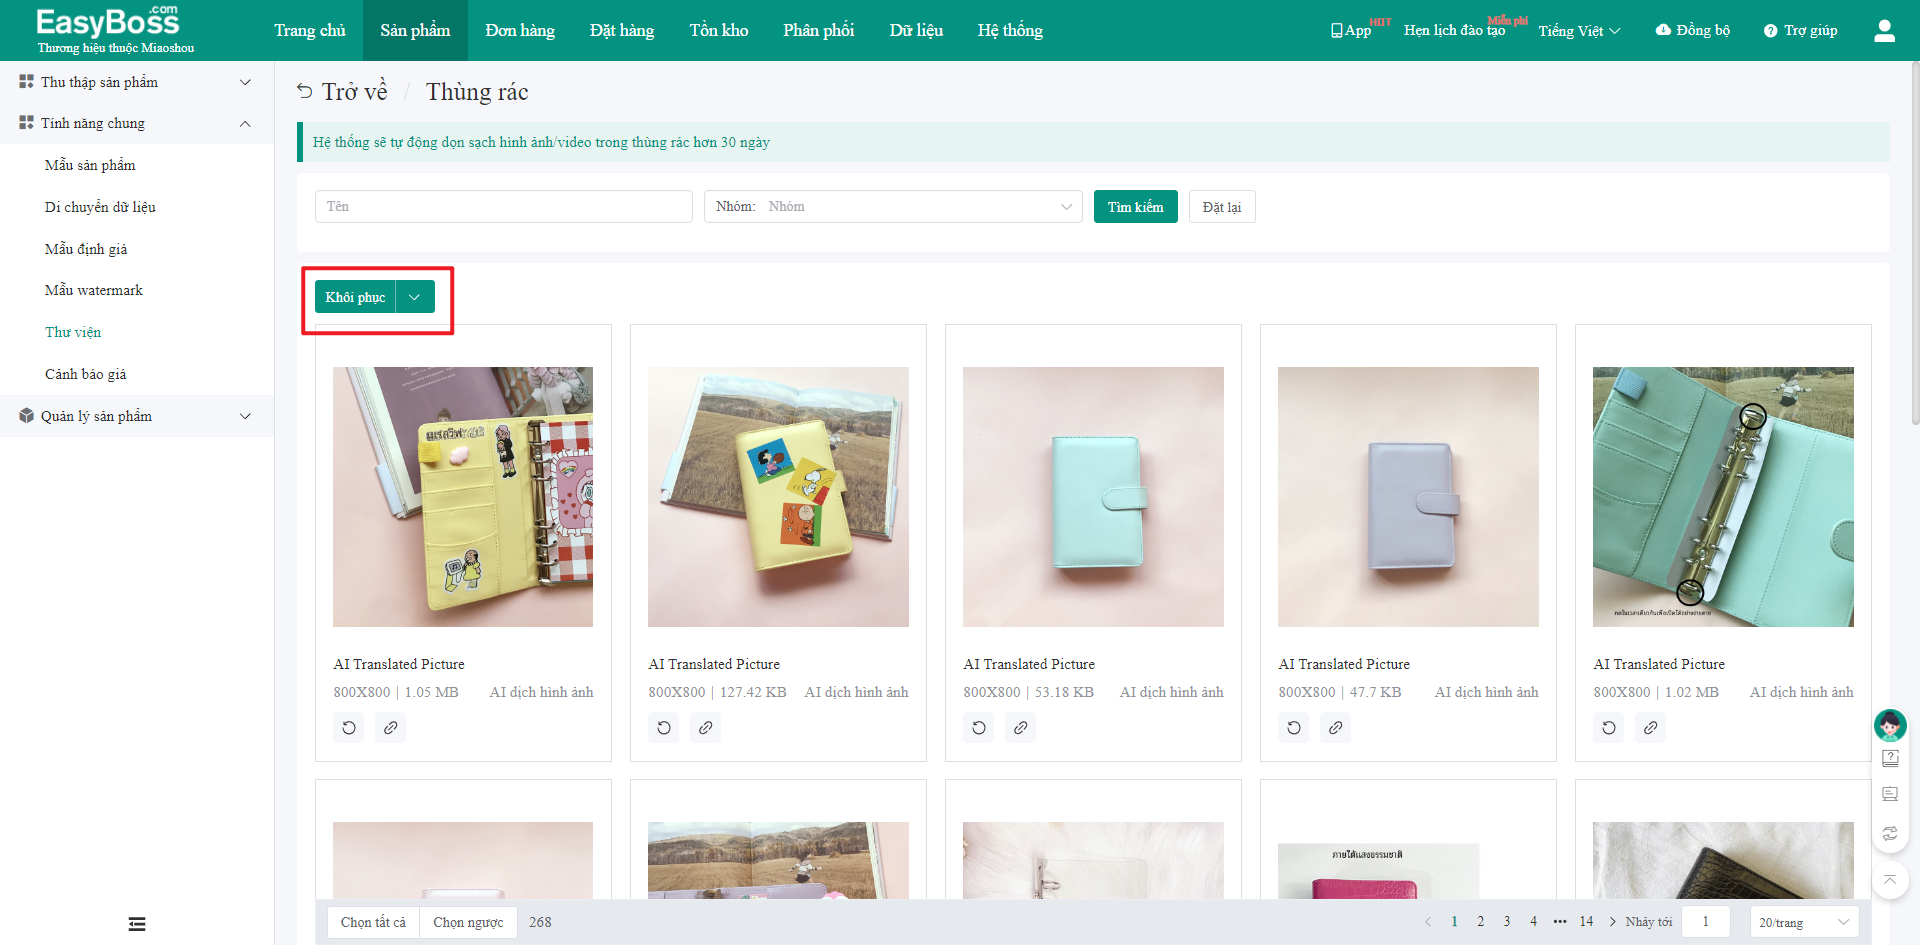Go to the next page arrow
Image resolution: width=1920 pixels, height=945 pixels.
coord(1613,922)
